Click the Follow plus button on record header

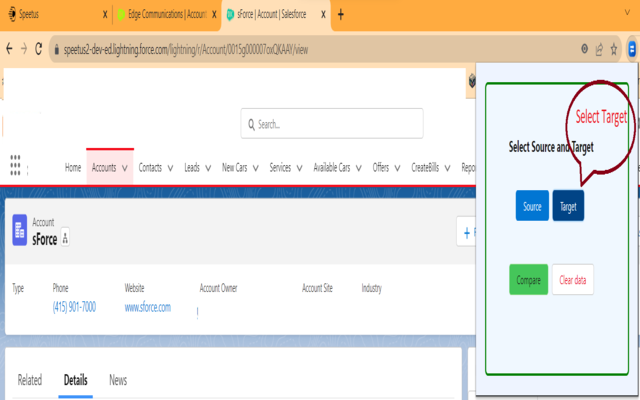click(x=467, y=233)
